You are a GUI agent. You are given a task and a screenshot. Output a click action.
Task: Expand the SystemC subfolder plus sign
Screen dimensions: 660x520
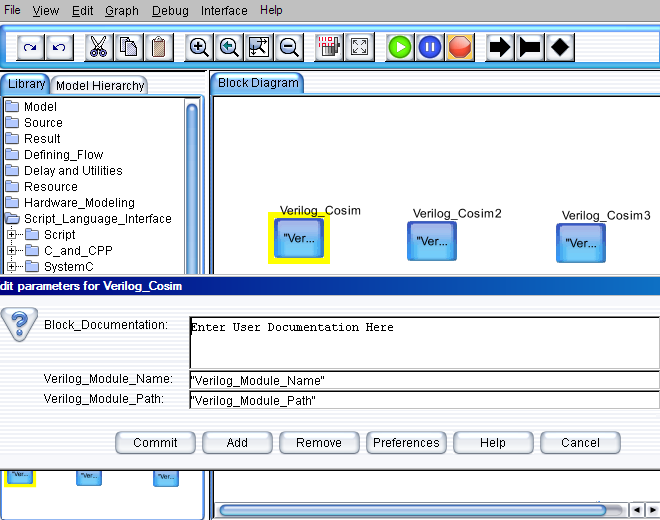[12, 267]
